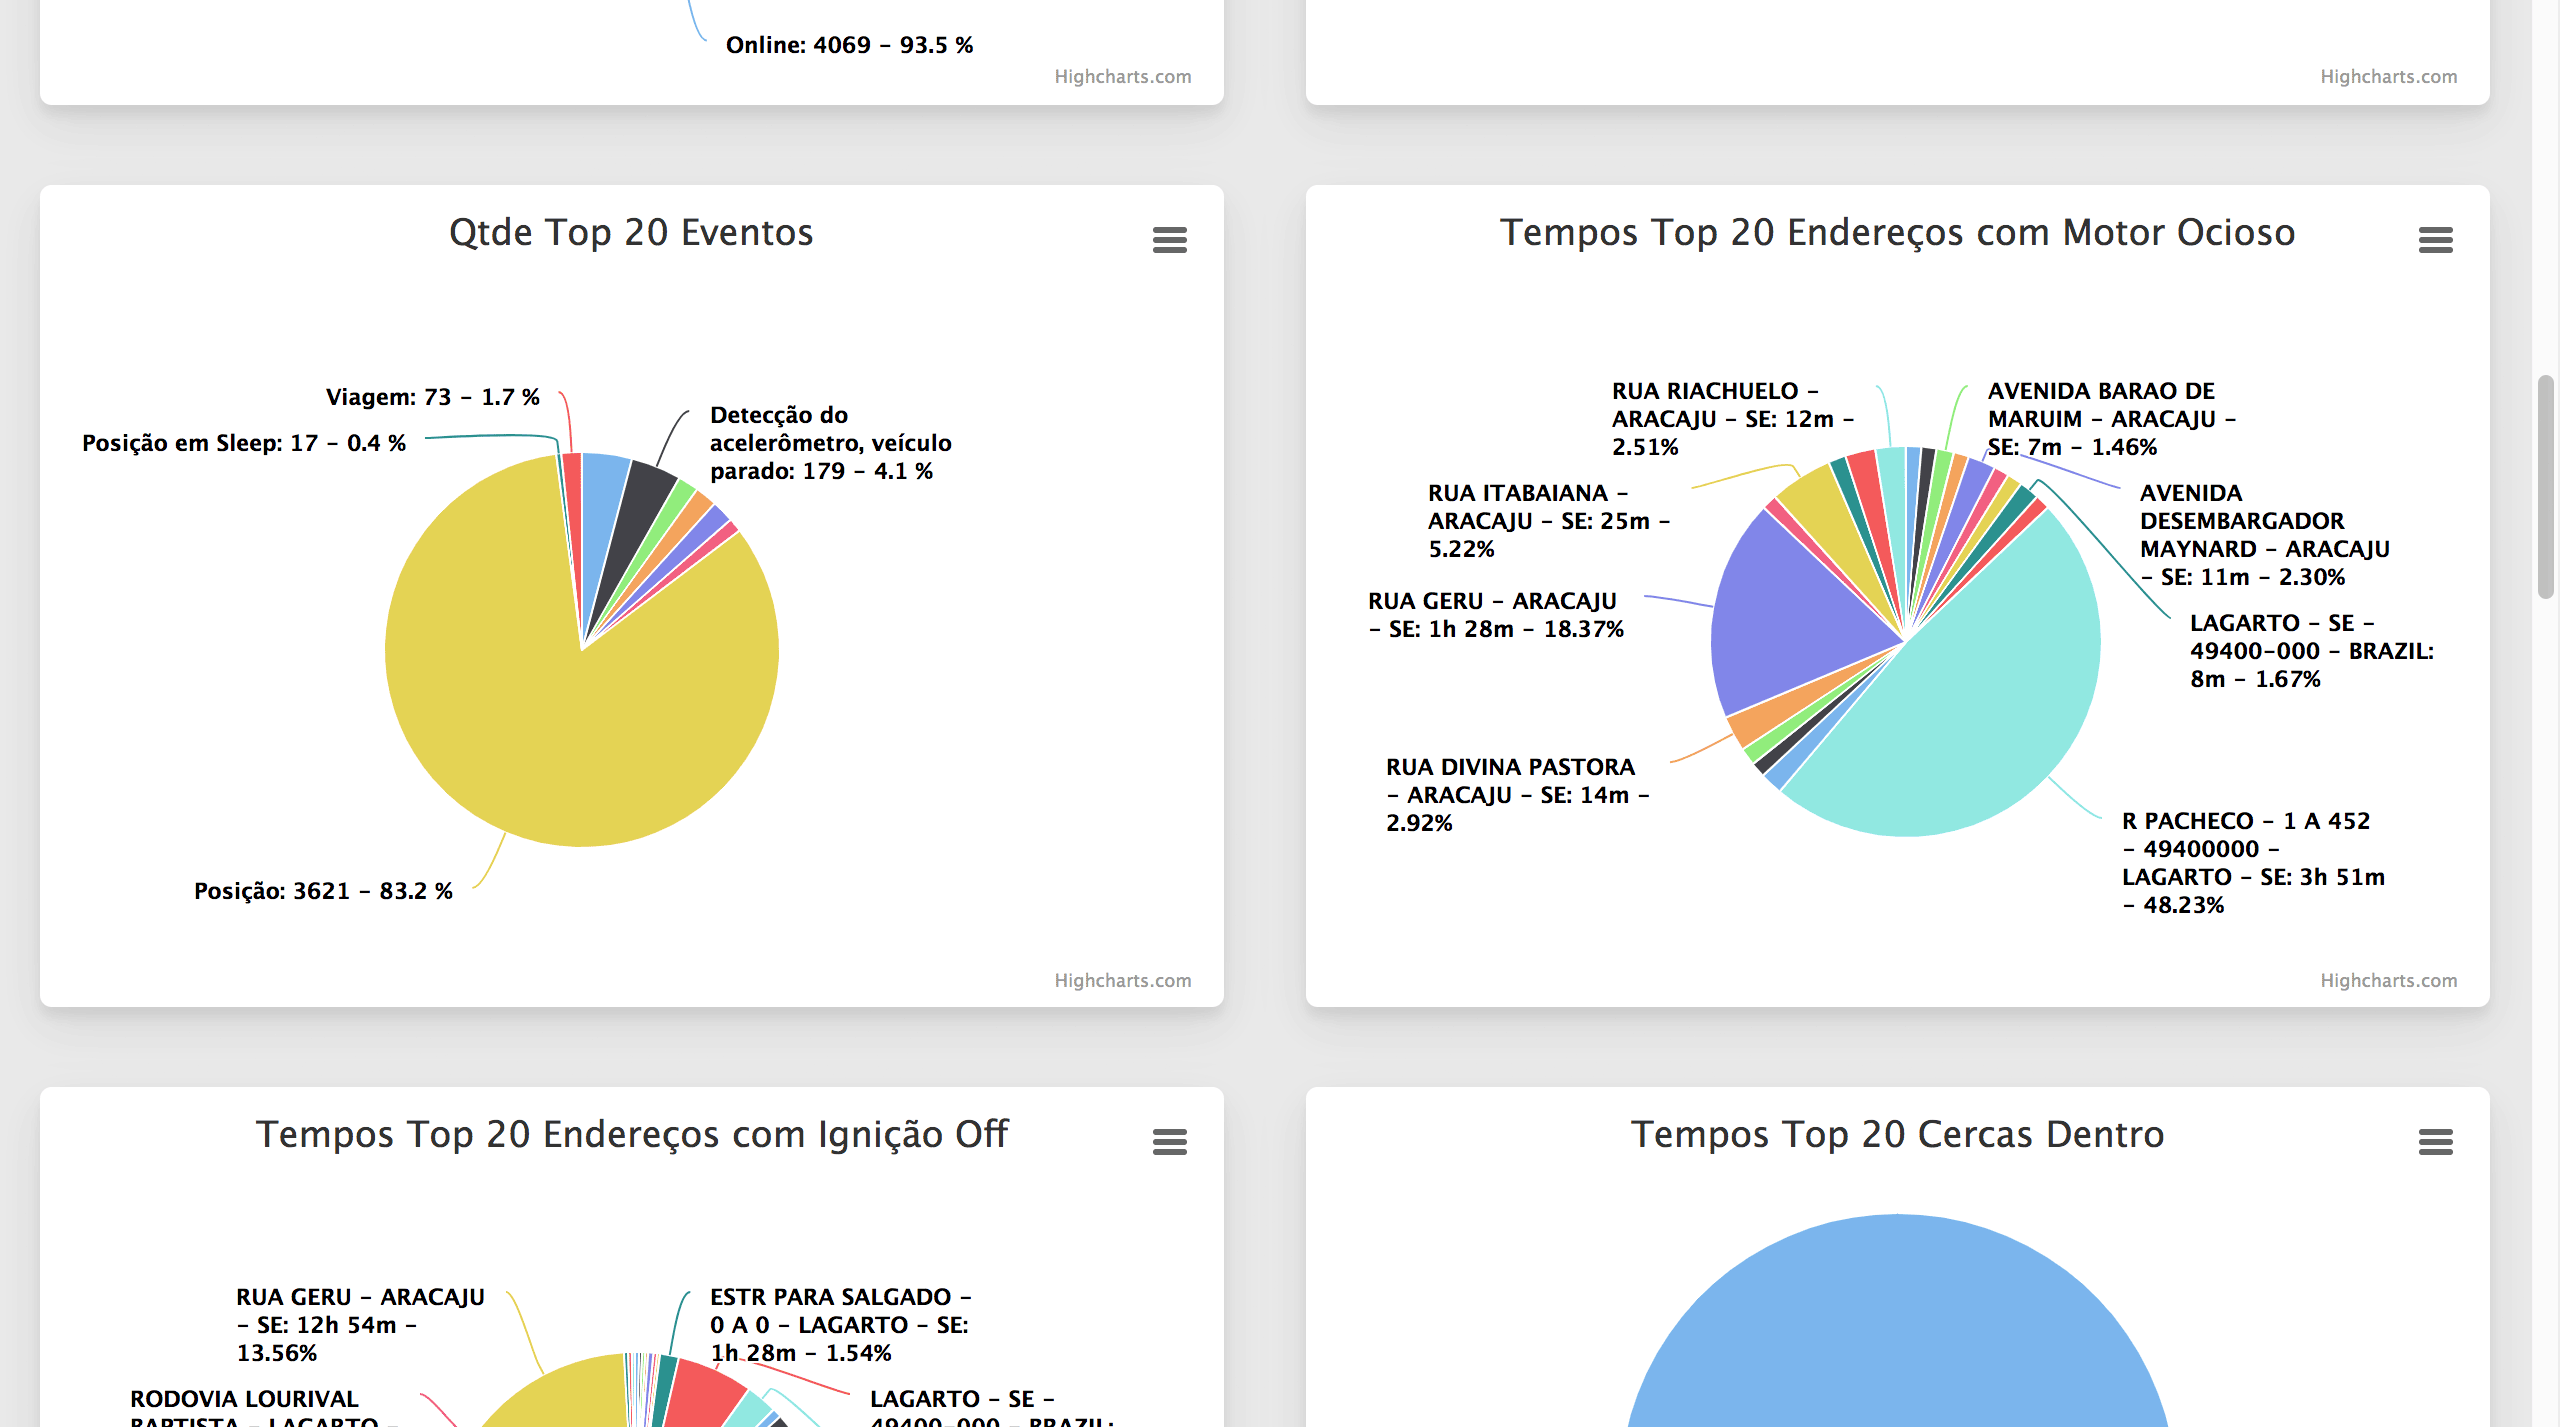Select the 'Qtde Top 20 Eventos' chart title
2560x1427 pixels.
pos(631,233)
